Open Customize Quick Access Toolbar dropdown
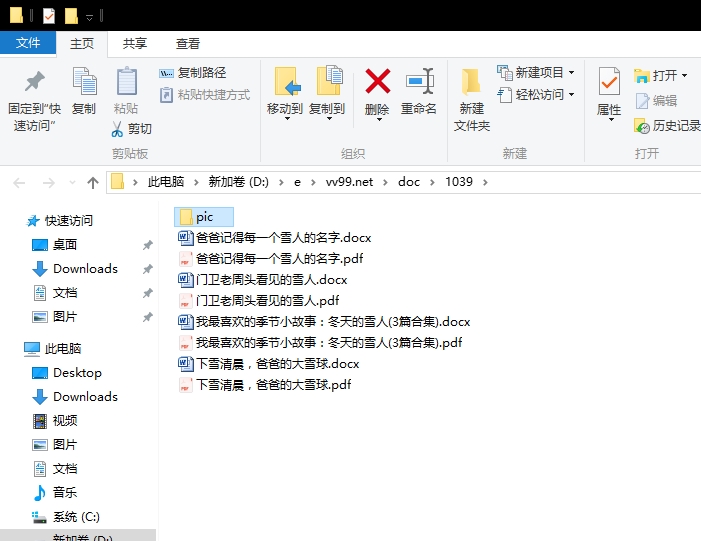Image resolution: width=701 pixels, height=541 pixels. tap(89, 17)
